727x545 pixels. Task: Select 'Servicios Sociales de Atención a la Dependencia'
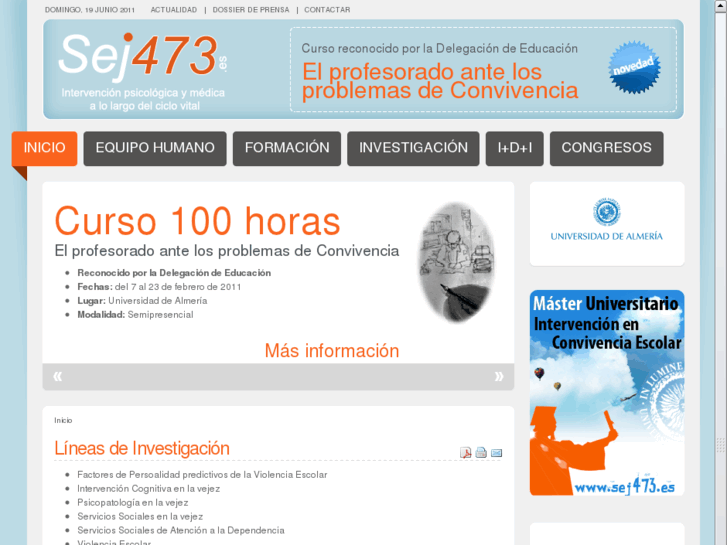coord(181,530)
